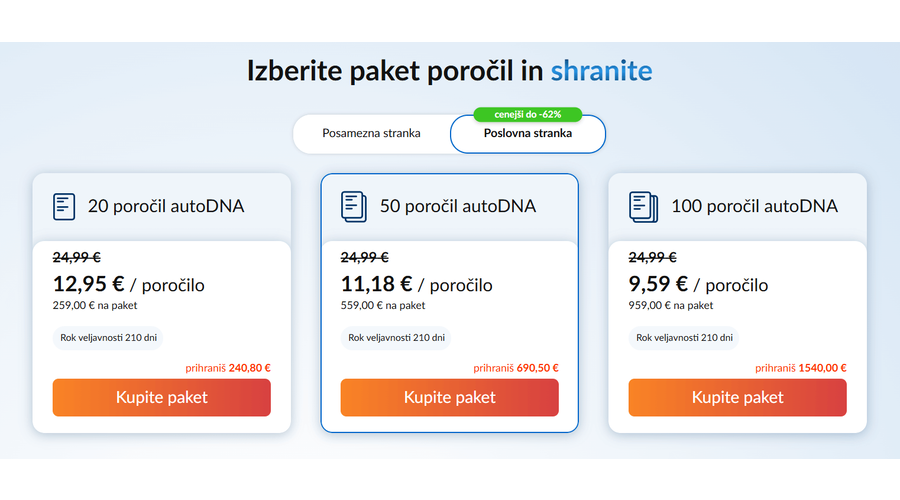Click the validity badge in 100-report card
900x500 pixels.
[685, 337]
